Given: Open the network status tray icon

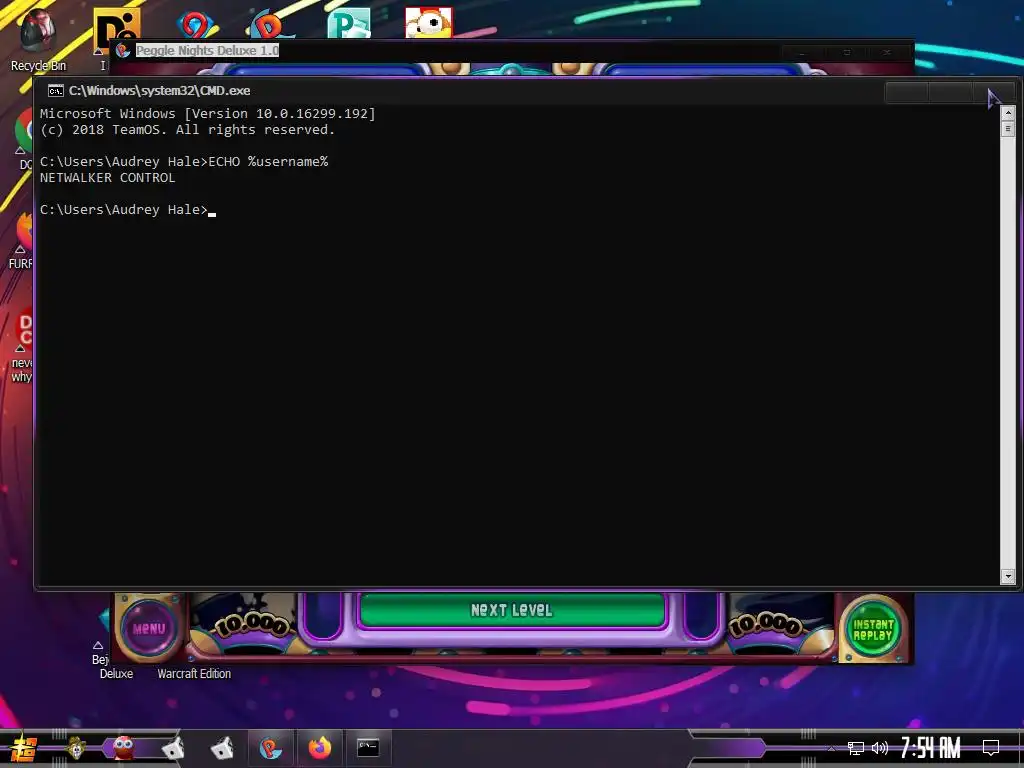Looking at the screenshot, I should 855,748.
